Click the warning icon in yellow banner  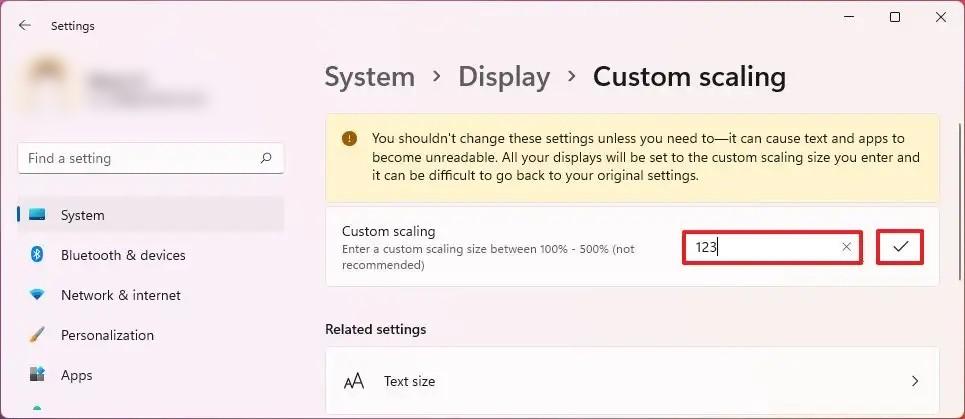(x=349, y=139)
